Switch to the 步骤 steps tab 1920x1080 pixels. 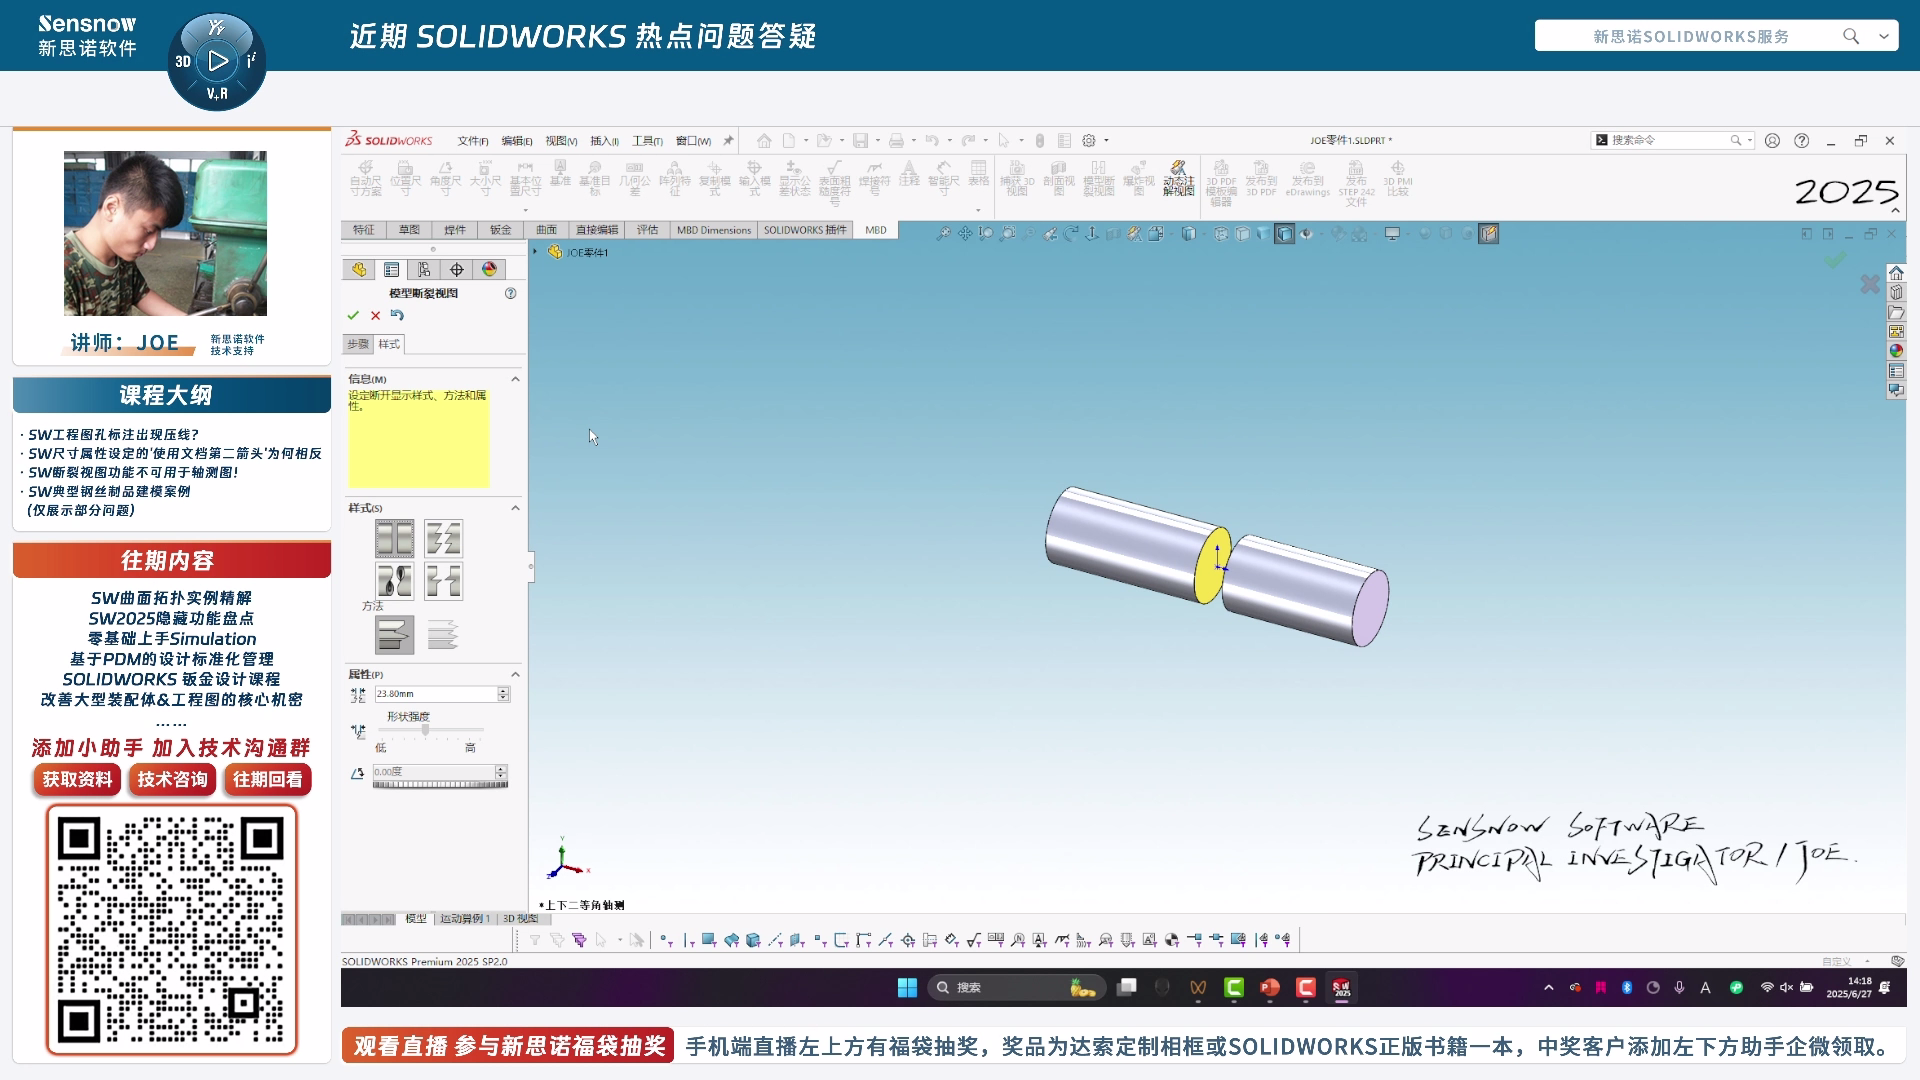[357, 344]
